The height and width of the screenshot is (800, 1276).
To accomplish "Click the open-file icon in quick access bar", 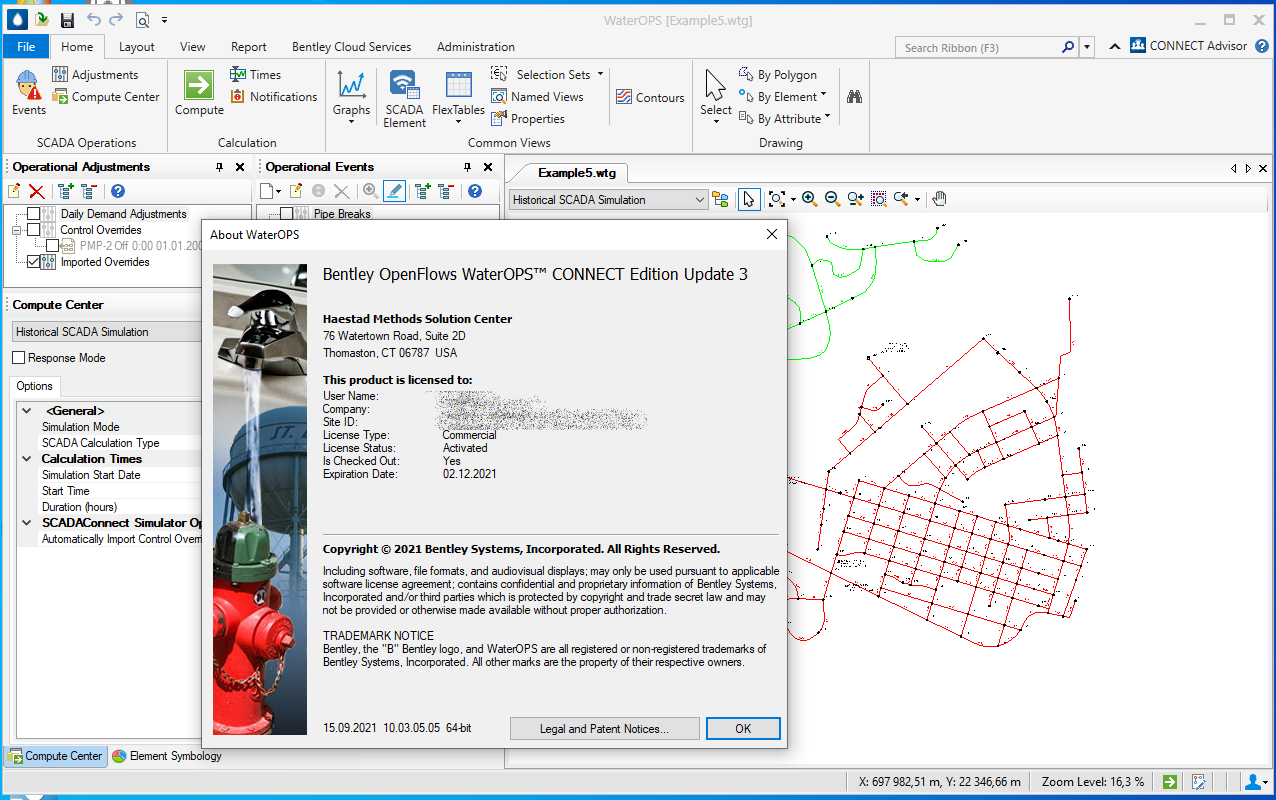I will [41, 20].
